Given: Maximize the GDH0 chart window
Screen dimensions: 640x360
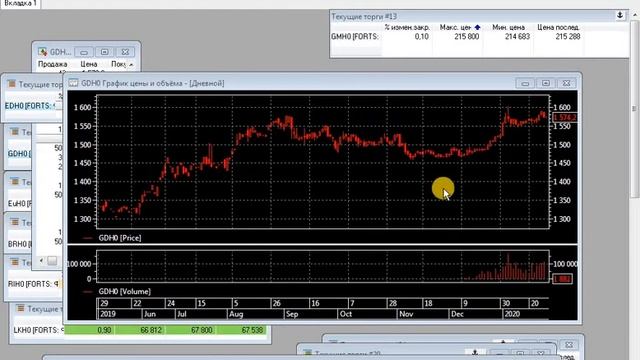Looking at the screenshot, I should 546,83.
